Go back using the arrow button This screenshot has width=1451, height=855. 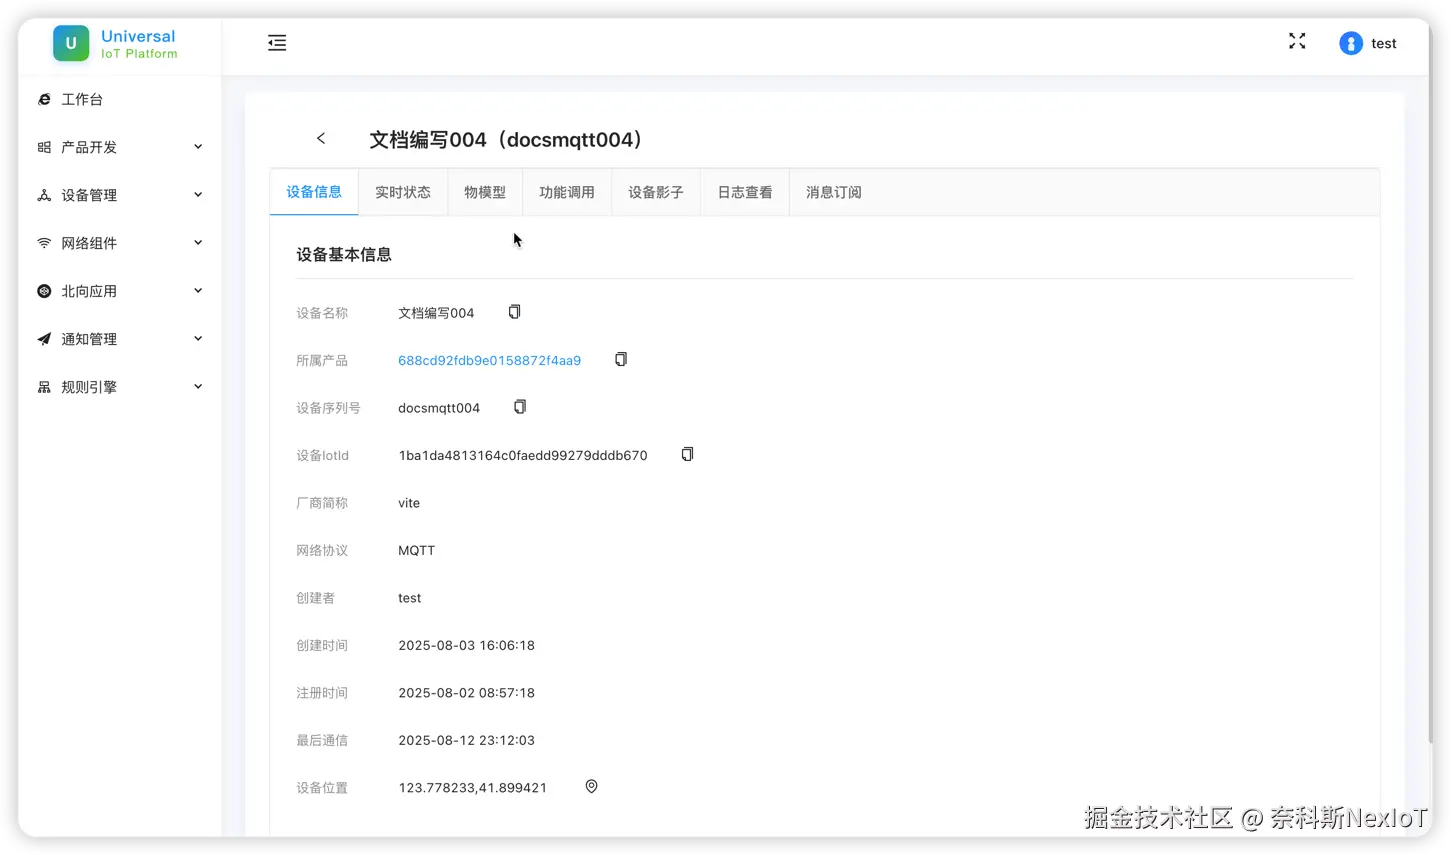(320, 138)
